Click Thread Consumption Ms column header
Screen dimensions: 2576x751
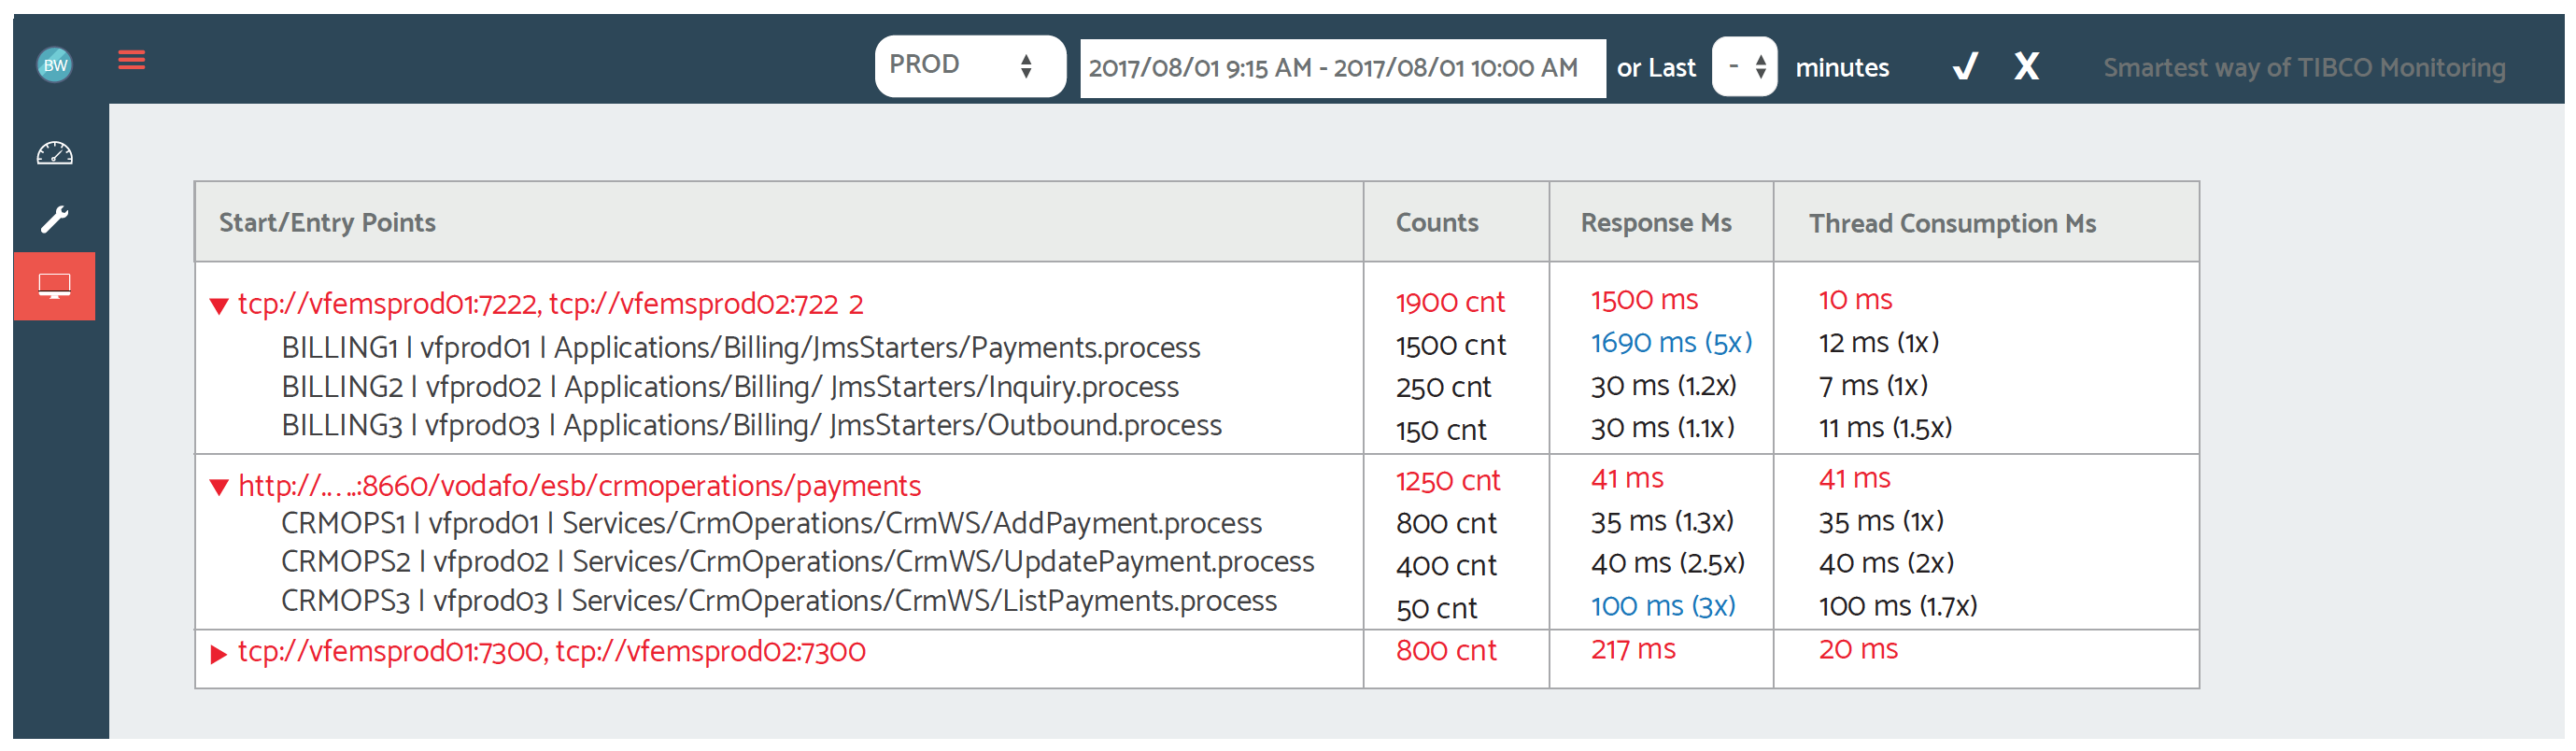coord(1951,223)
